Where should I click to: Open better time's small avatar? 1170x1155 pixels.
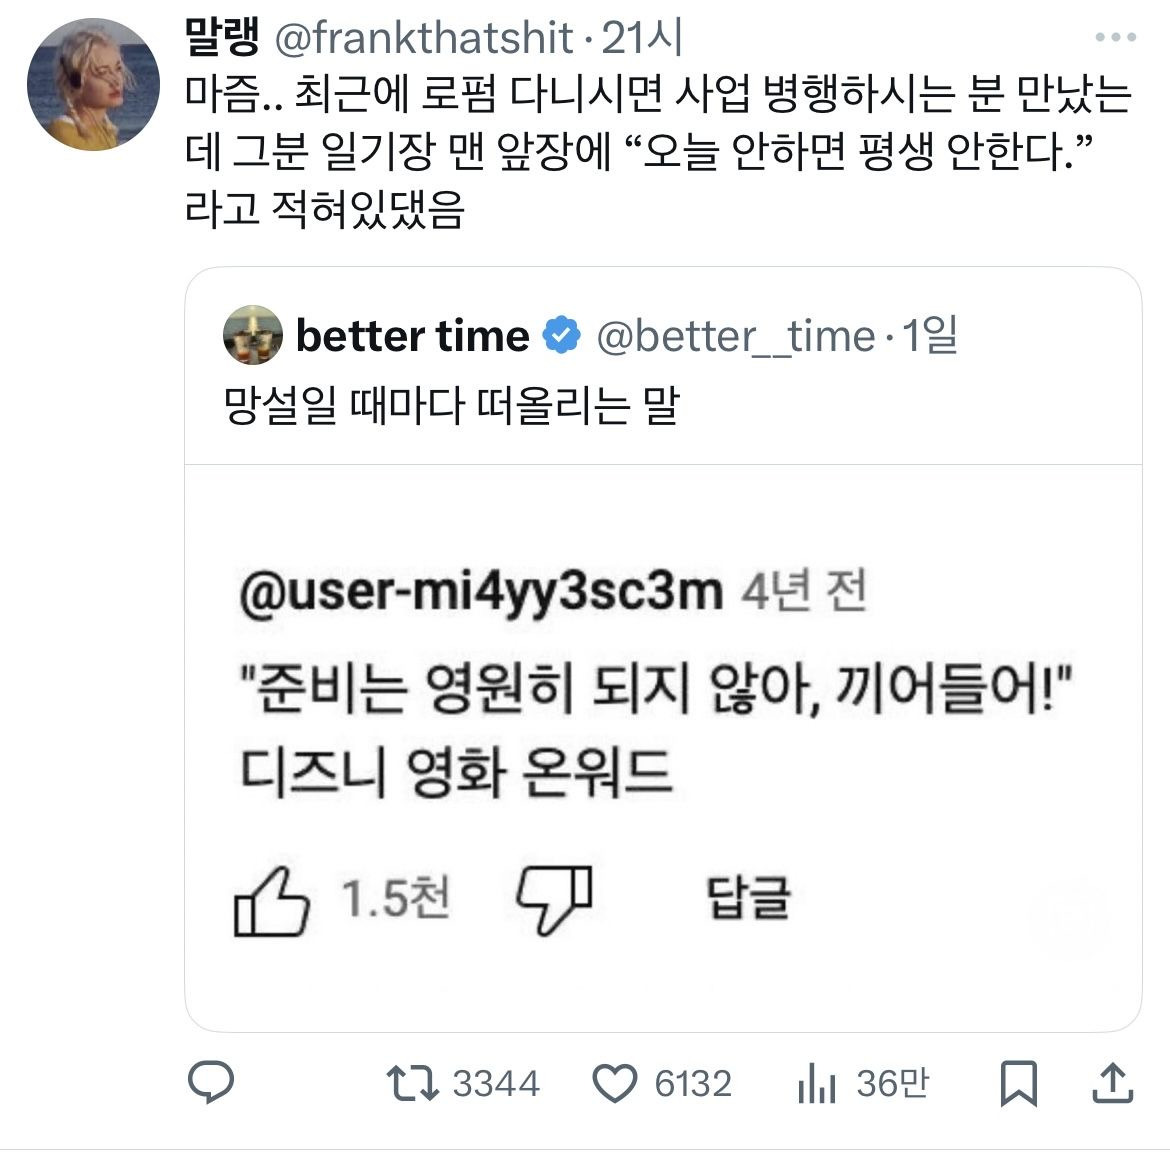tap(253, 335)
